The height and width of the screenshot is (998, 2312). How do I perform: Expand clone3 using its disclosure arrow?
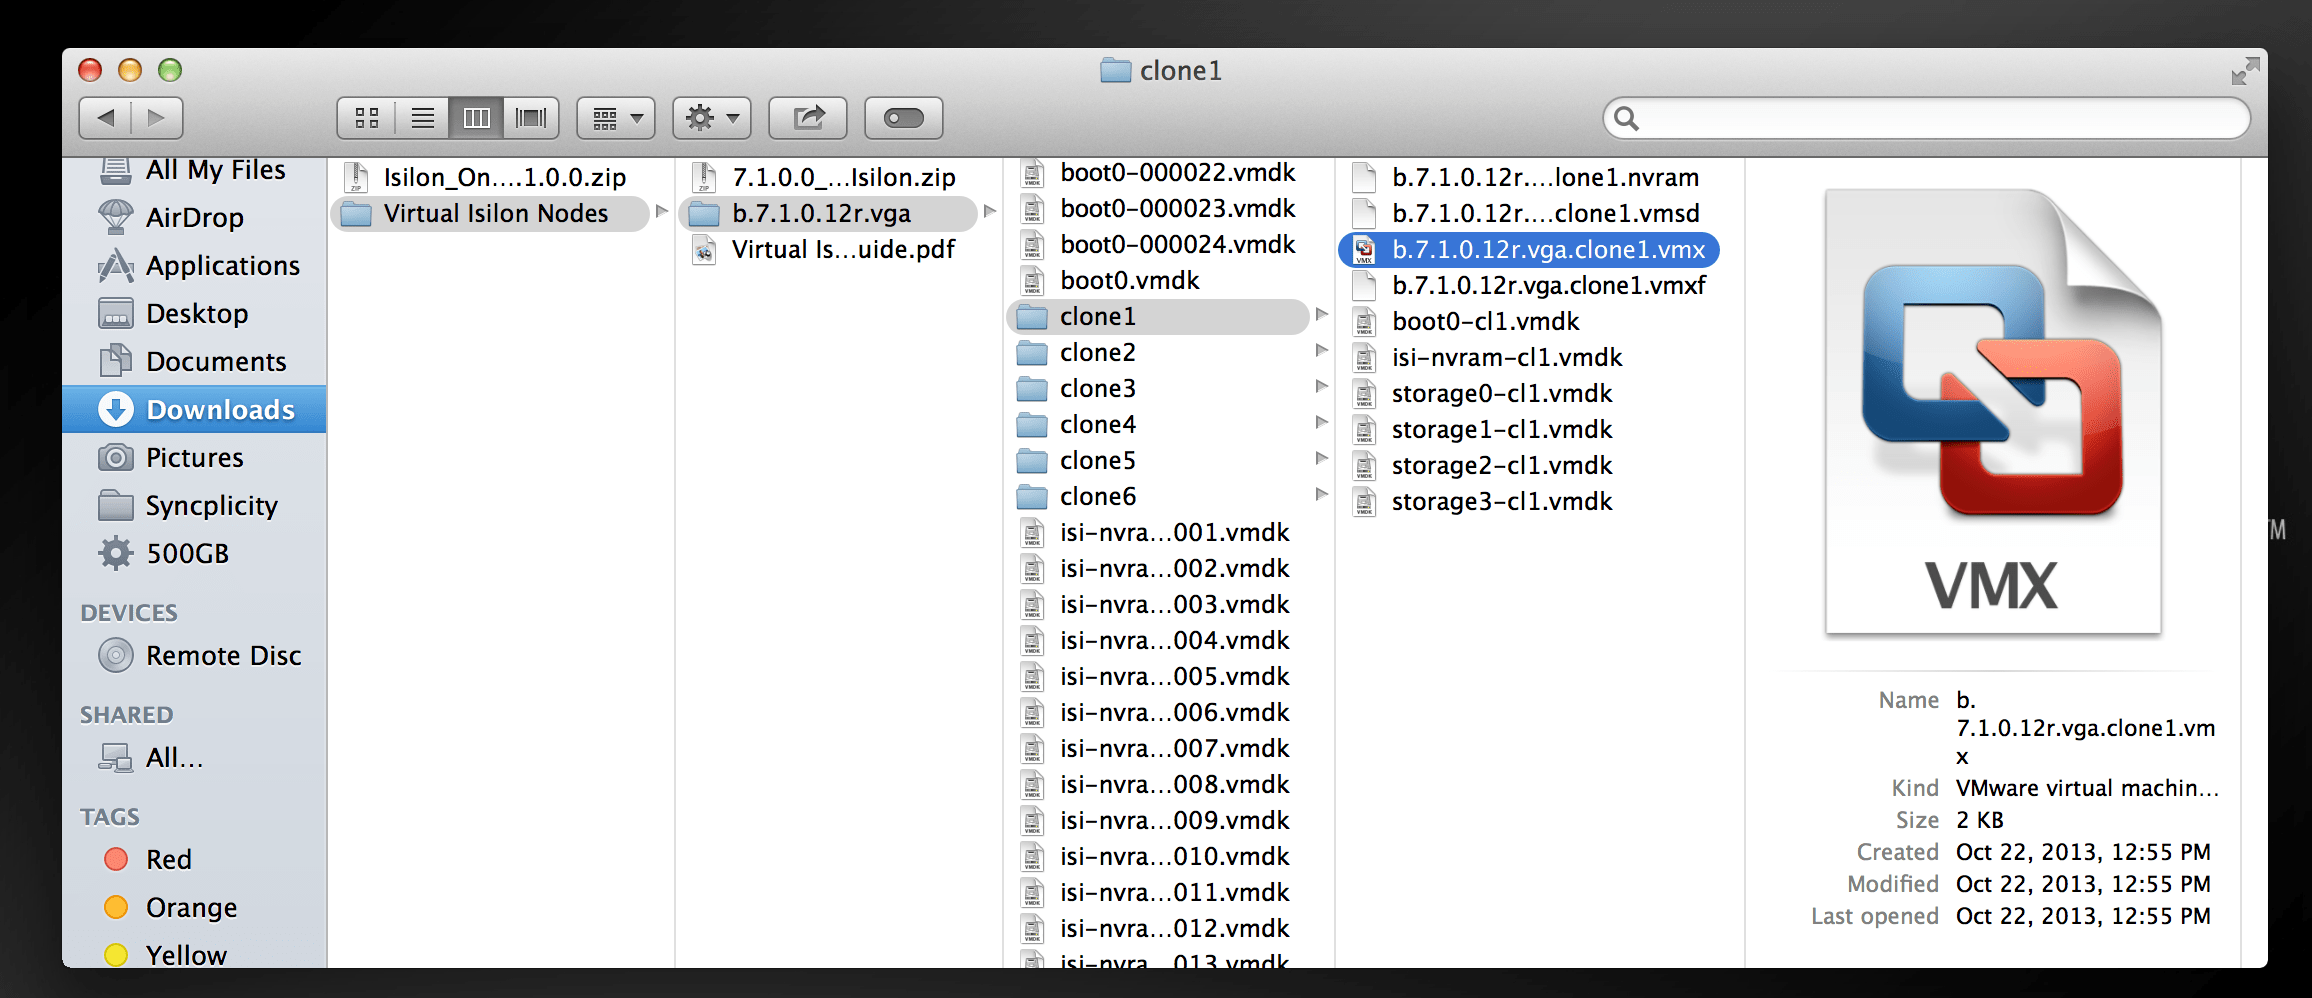click(x=1322, y=387)
